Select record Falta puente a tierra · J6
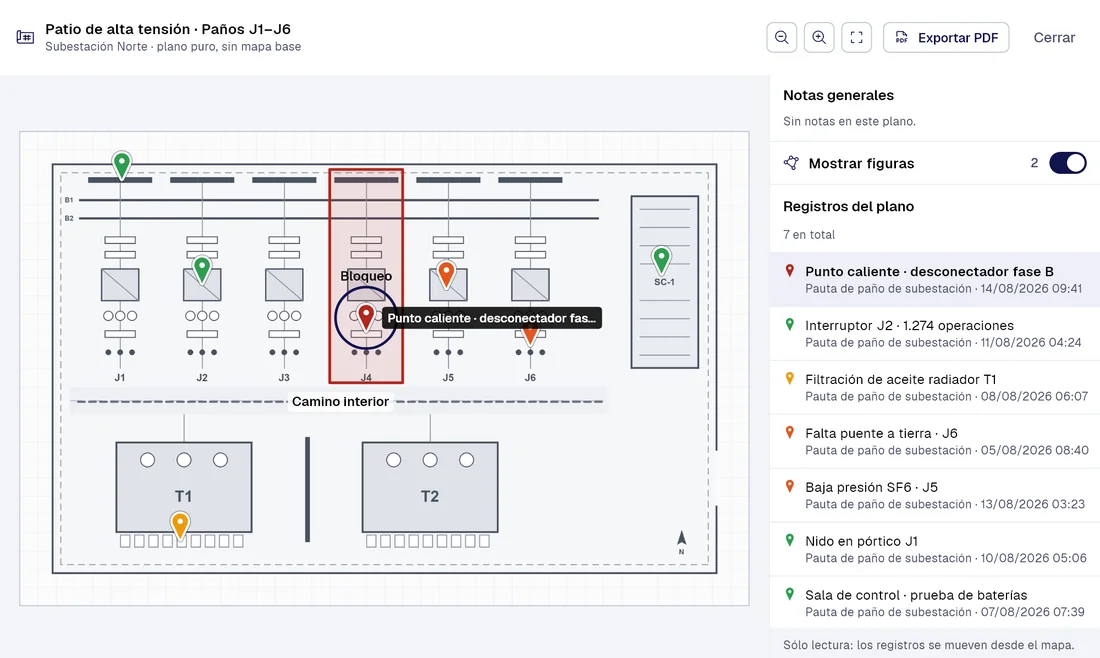 tap(935, 441)
